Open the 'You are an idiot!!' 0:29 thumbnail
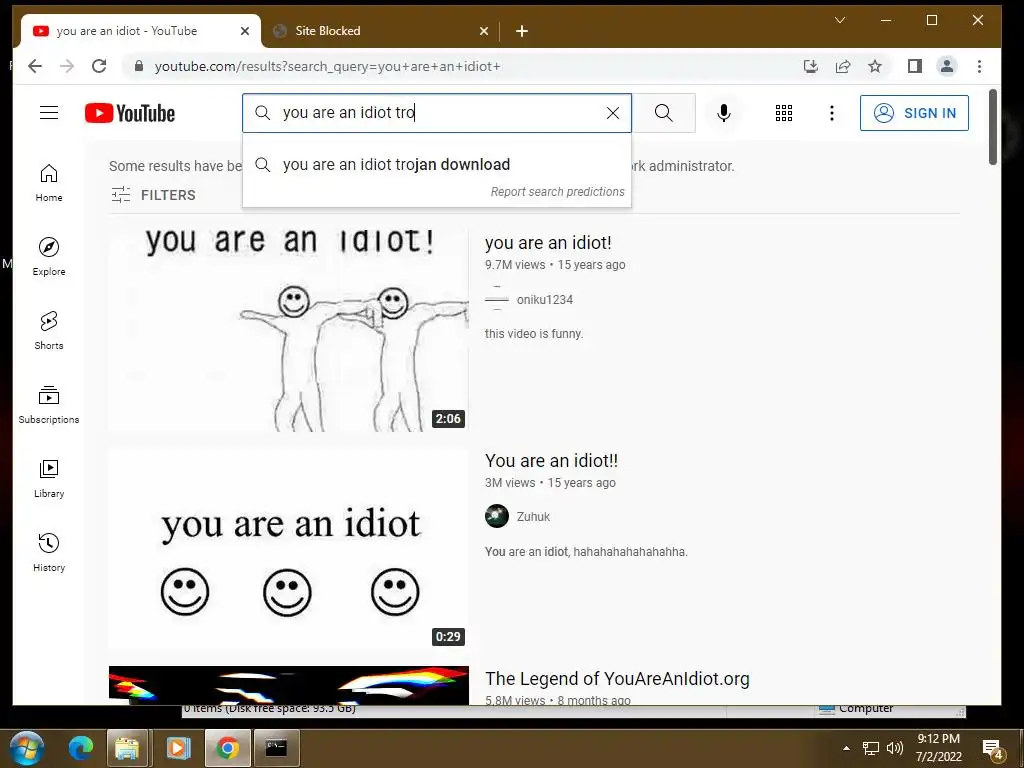Screen dimensions: 1024x768 coord(289,548)
